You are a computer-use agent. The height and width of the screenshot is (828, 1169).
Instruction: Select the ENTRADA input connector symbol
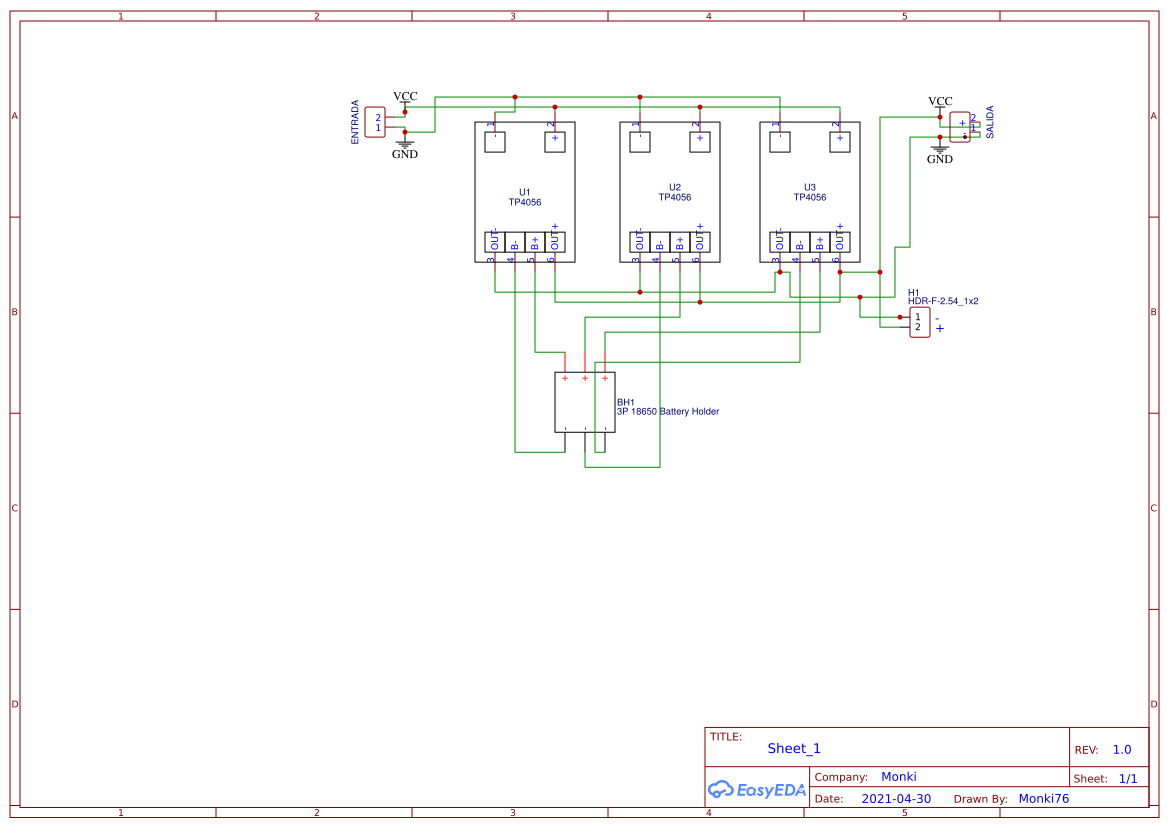pos(374,122)
